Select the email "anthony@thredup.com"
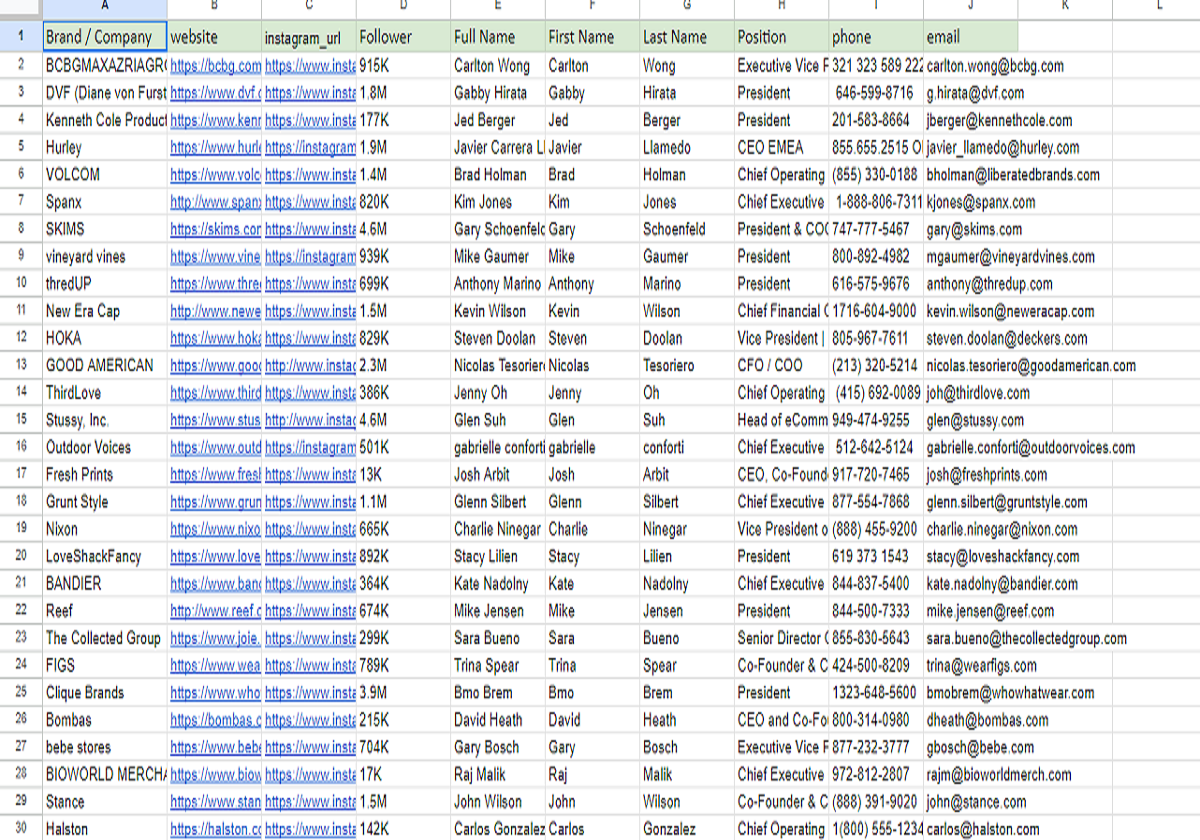1200x840 pixels. click(989, 283)
